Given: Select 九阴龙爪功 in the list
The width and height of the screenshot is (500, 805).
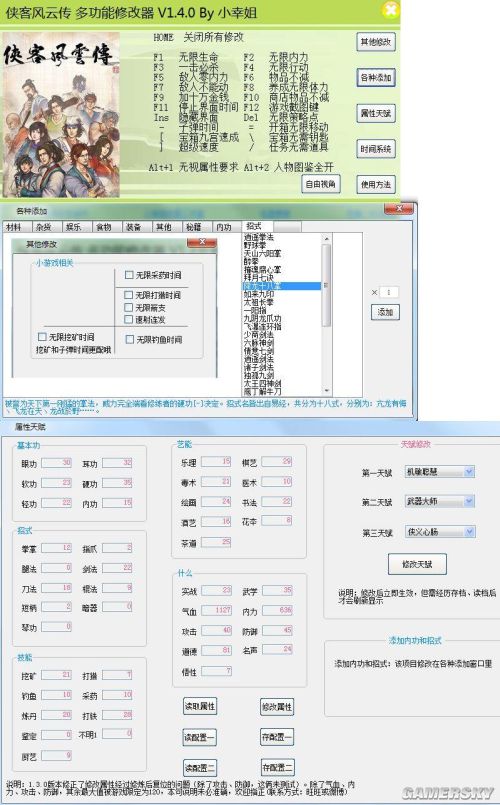Looking at the screenshot, I should click(262, 318).
